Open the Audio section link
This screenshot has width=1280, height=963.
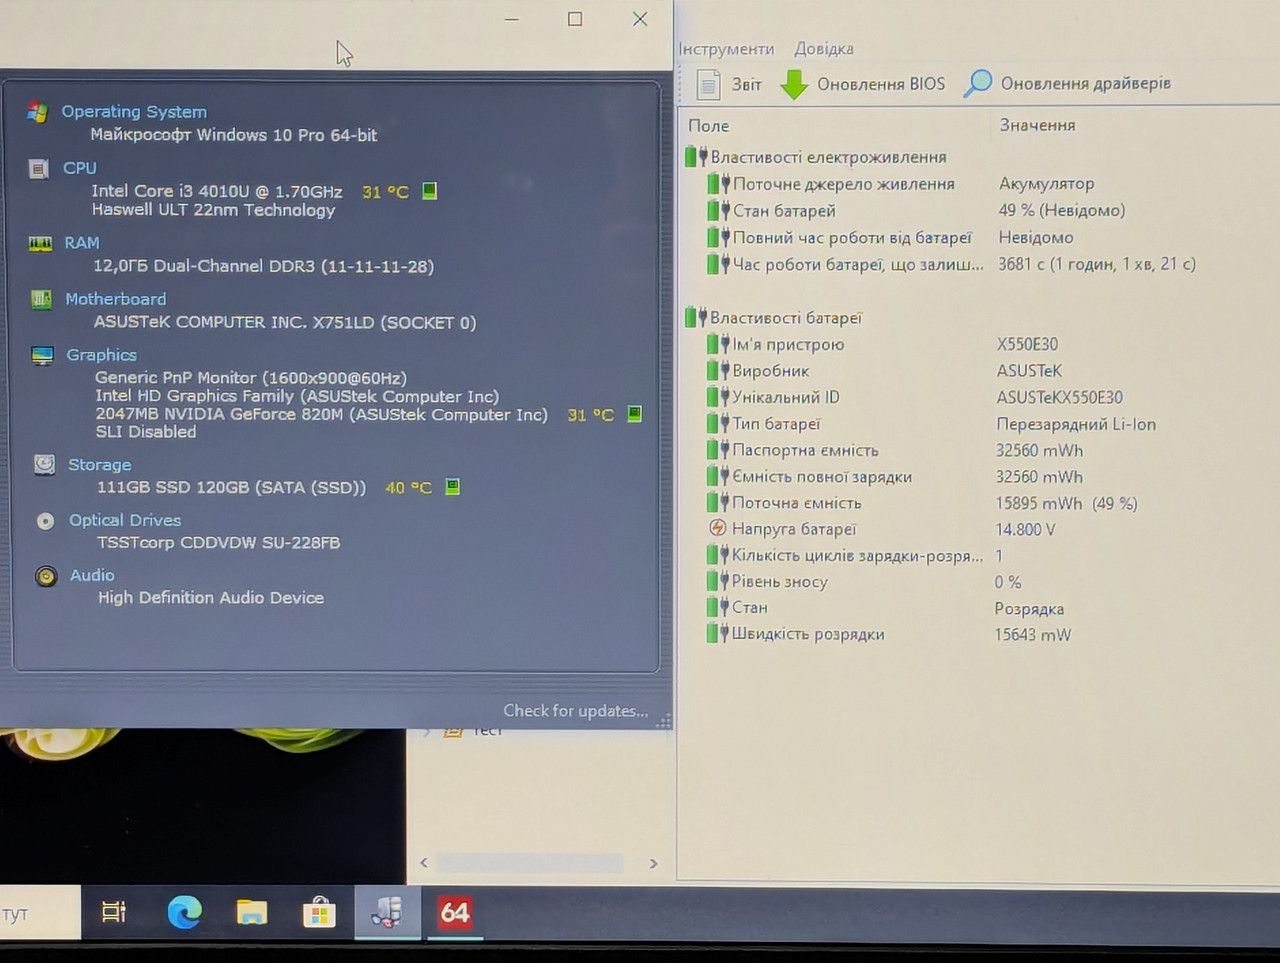point(92,575)
